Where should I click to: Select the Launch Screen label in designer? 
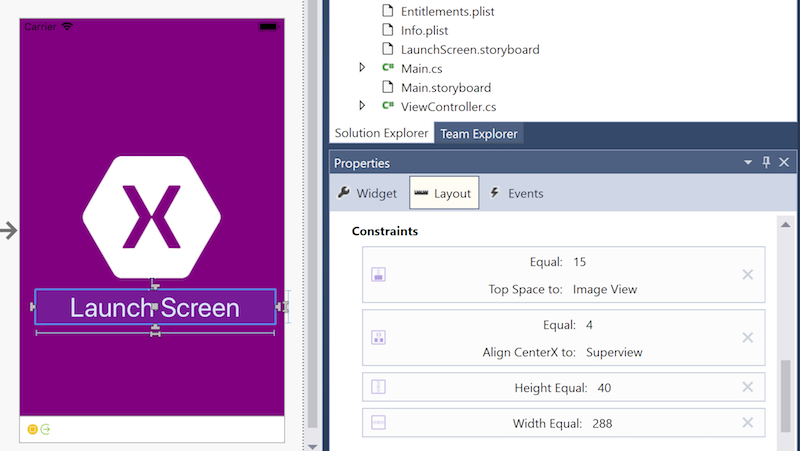[155, 307]
